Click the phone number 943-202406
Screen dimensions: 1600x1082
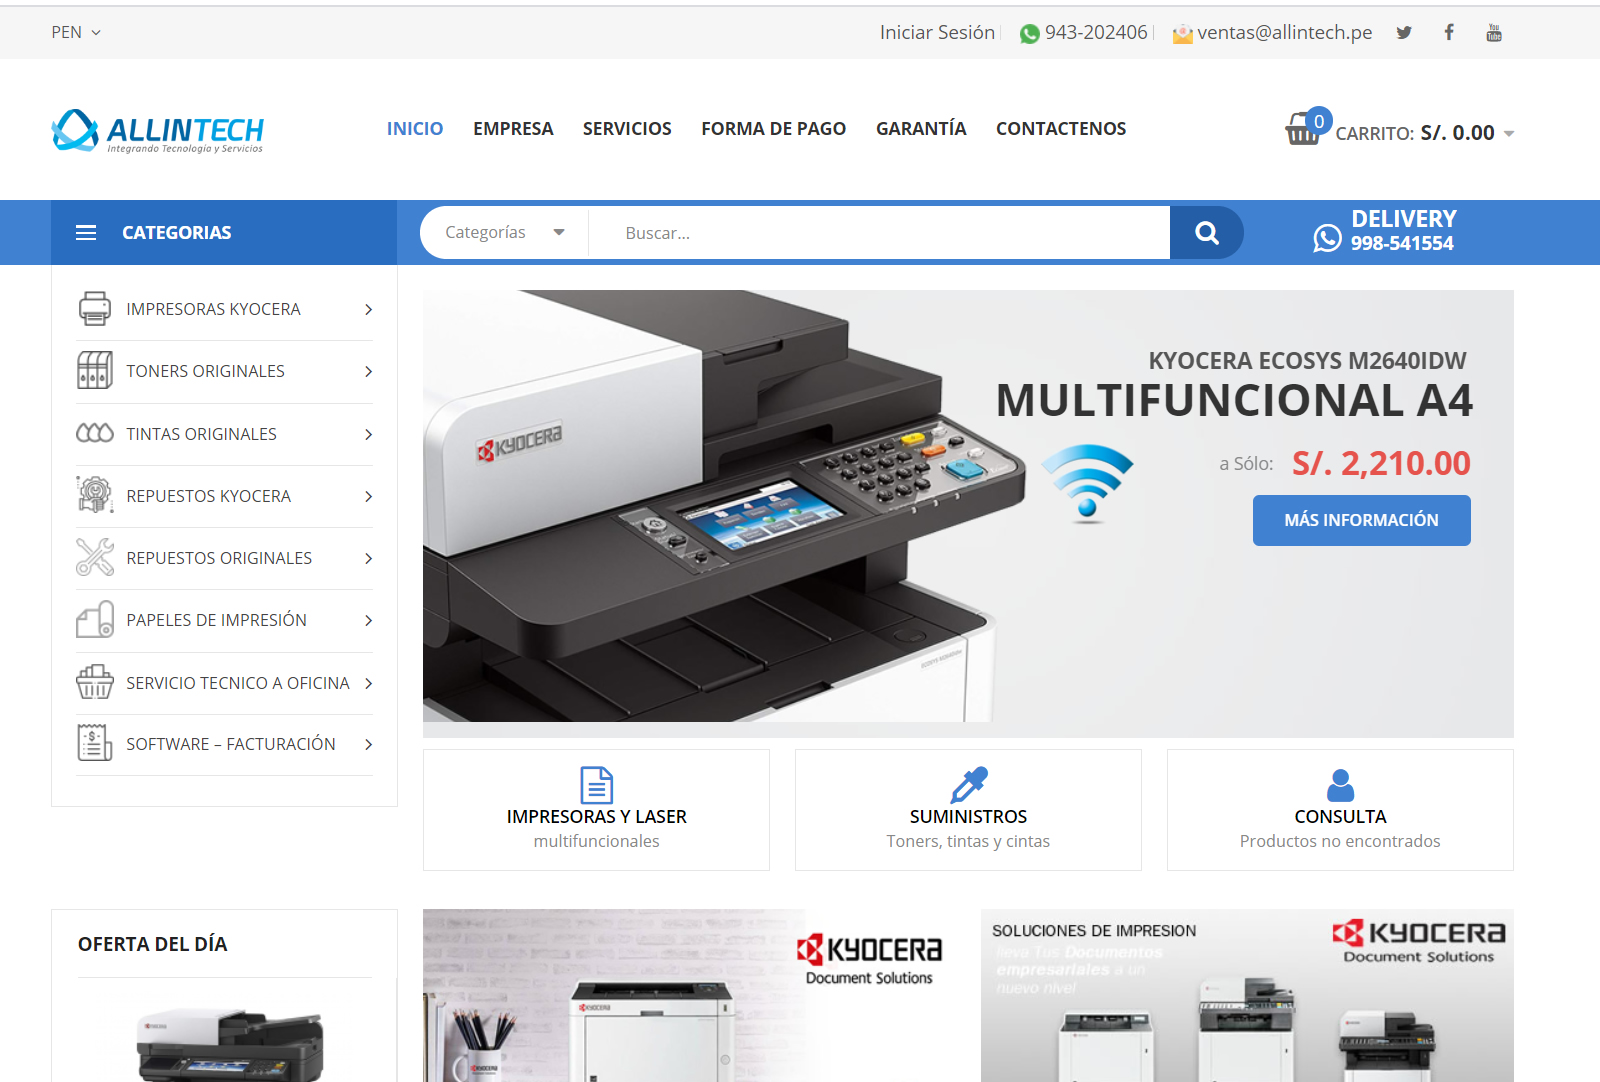pos(1096,33)
